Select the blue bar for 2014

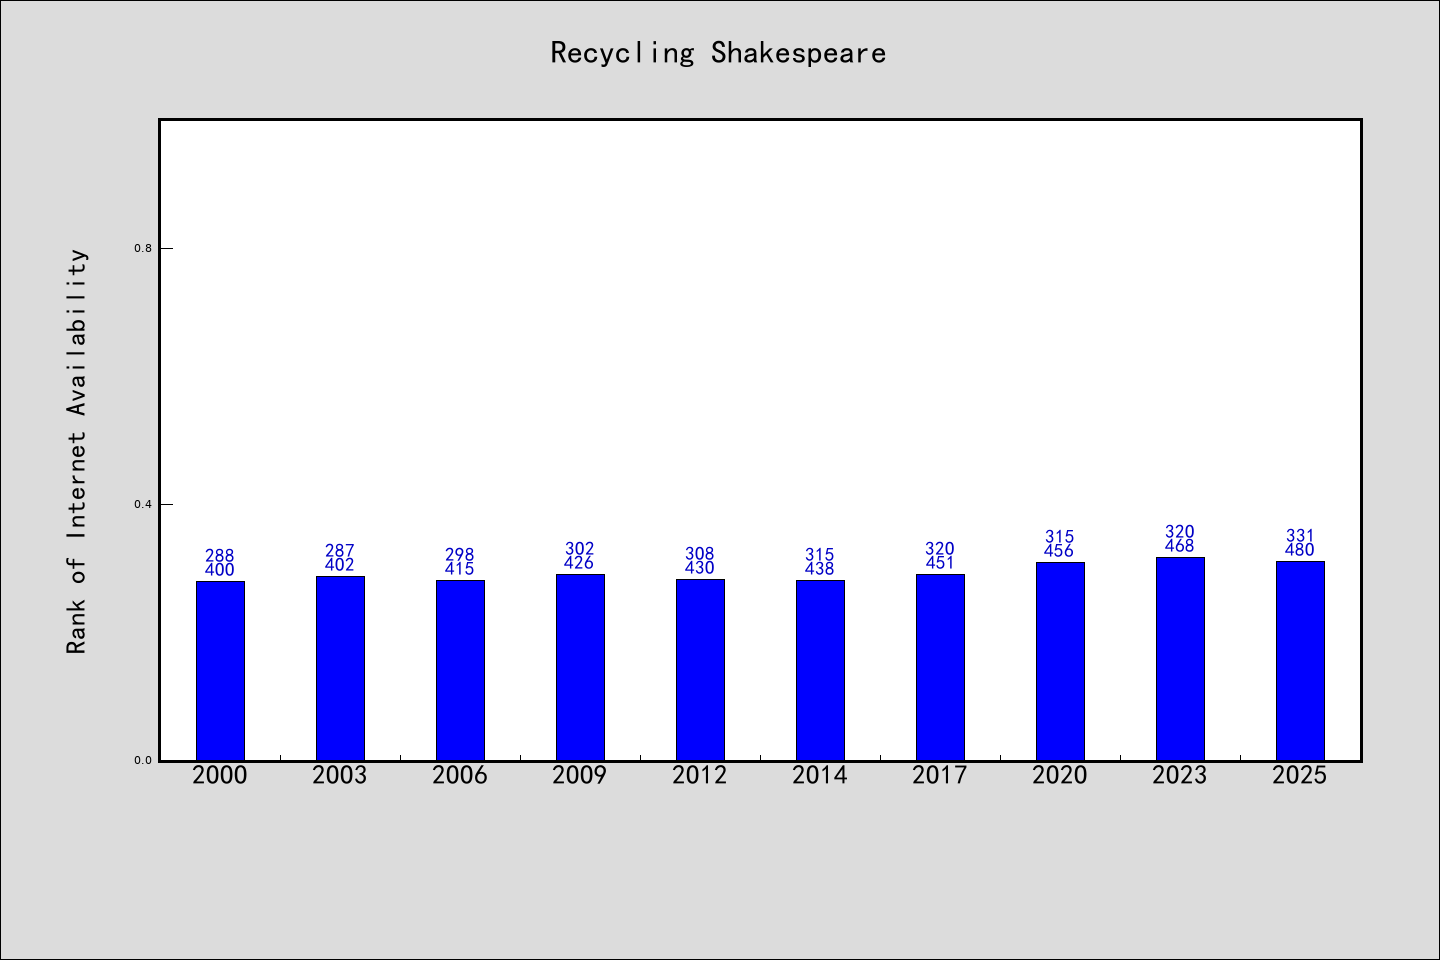[820, 670]
